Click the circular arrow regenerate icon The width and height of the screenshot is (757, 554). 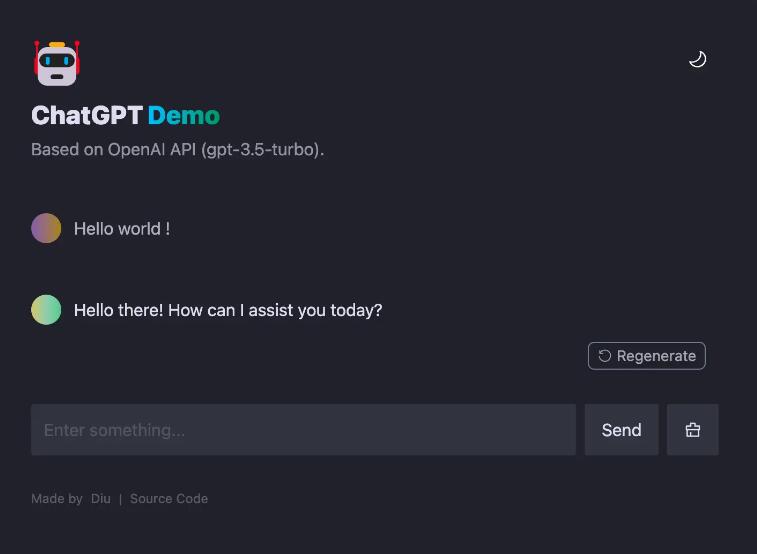[605, 356]
